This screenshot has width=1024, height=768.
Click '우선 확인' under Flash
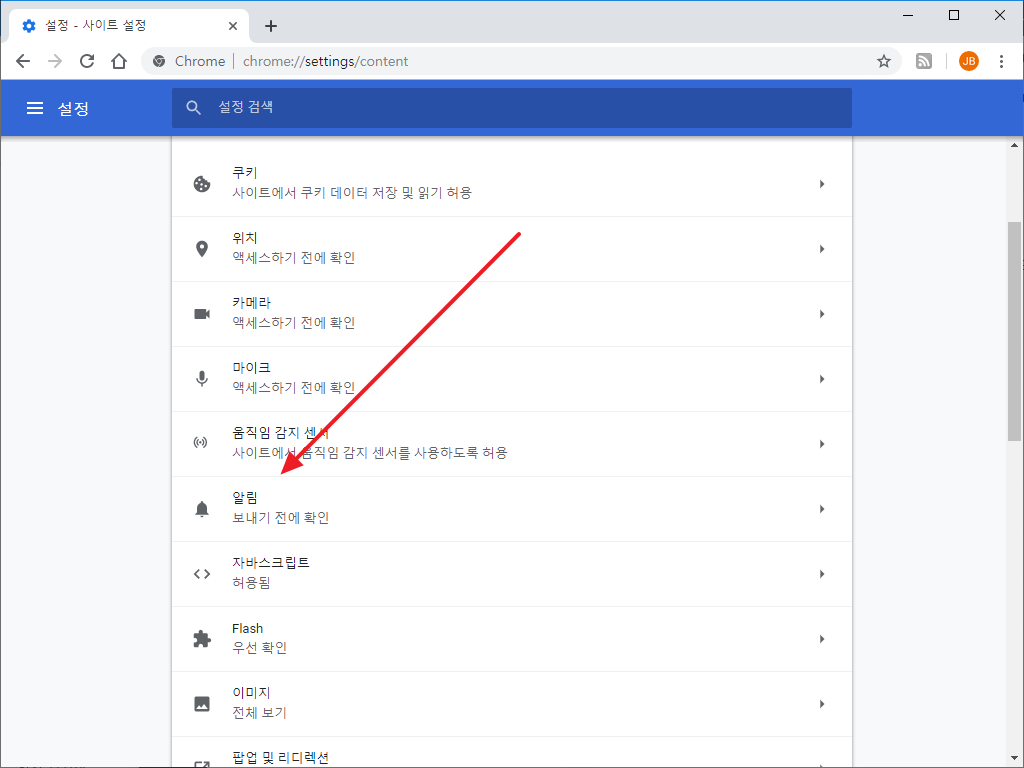(x=260, y=648)
